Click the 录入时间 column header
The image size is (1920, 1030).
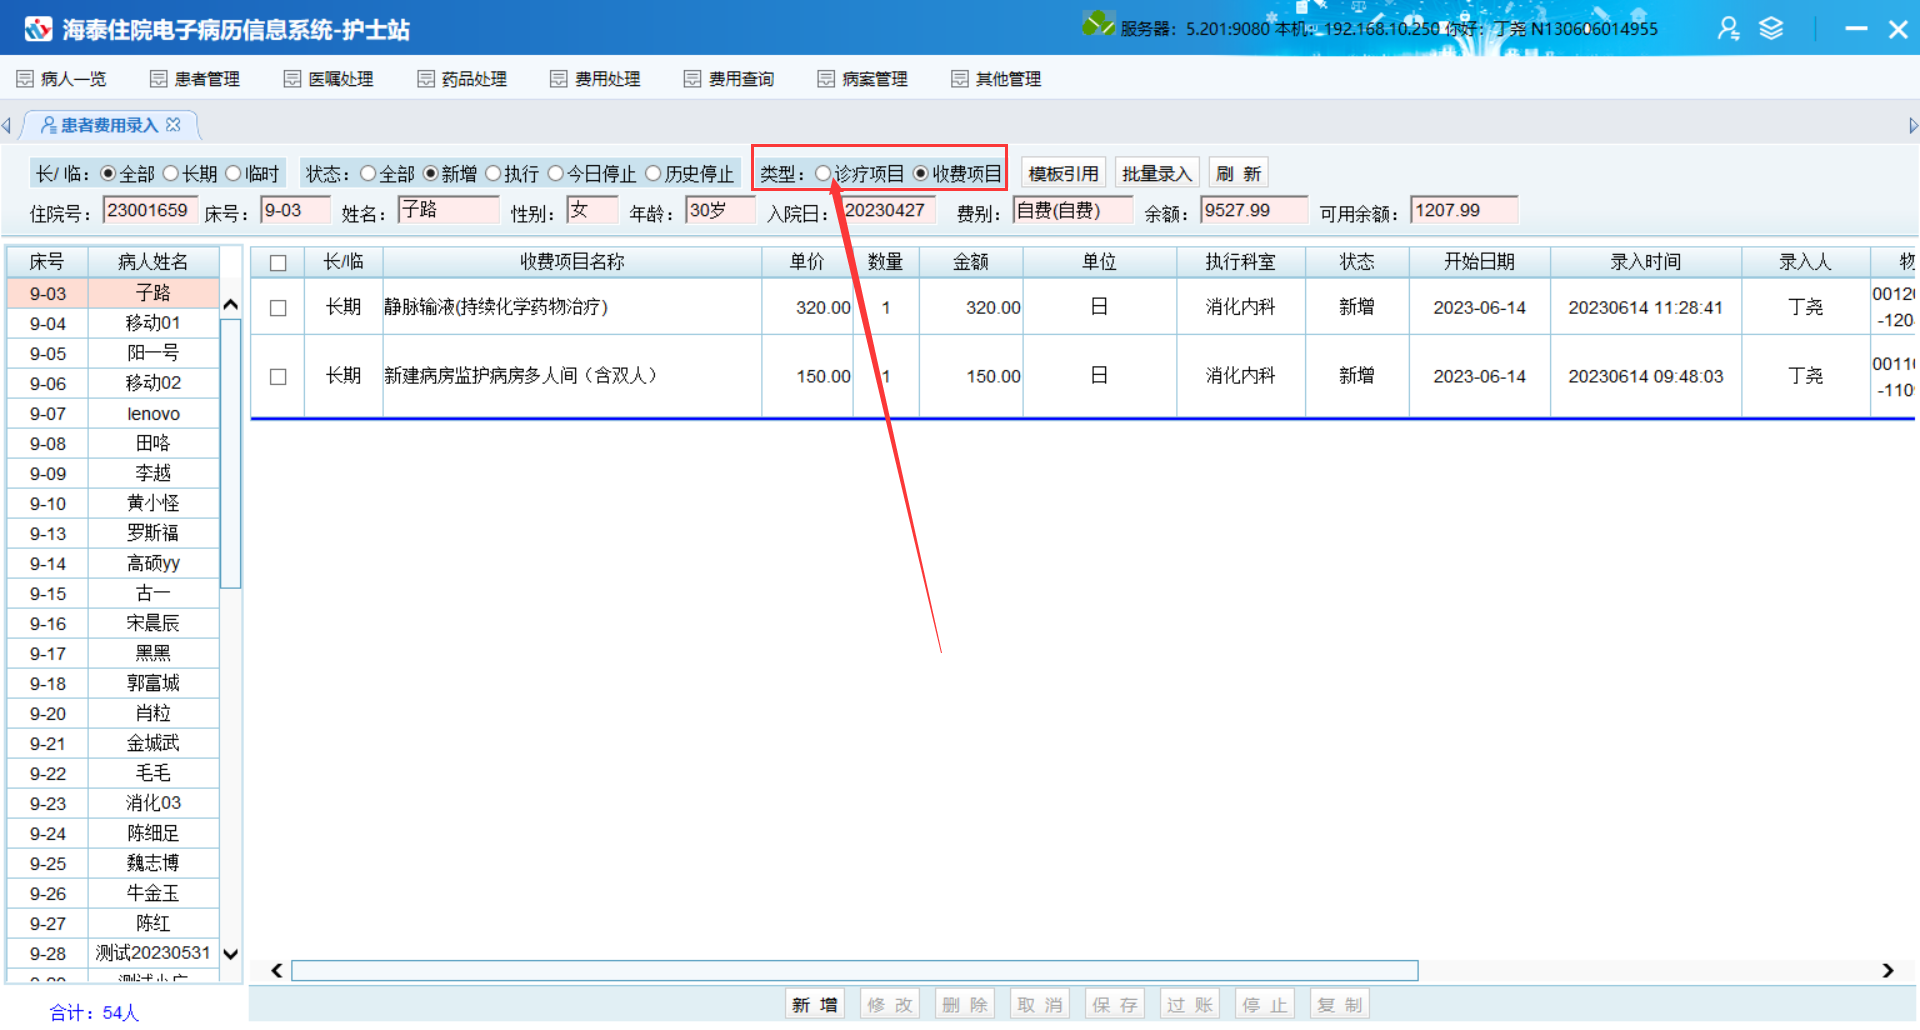point(1646,262)
